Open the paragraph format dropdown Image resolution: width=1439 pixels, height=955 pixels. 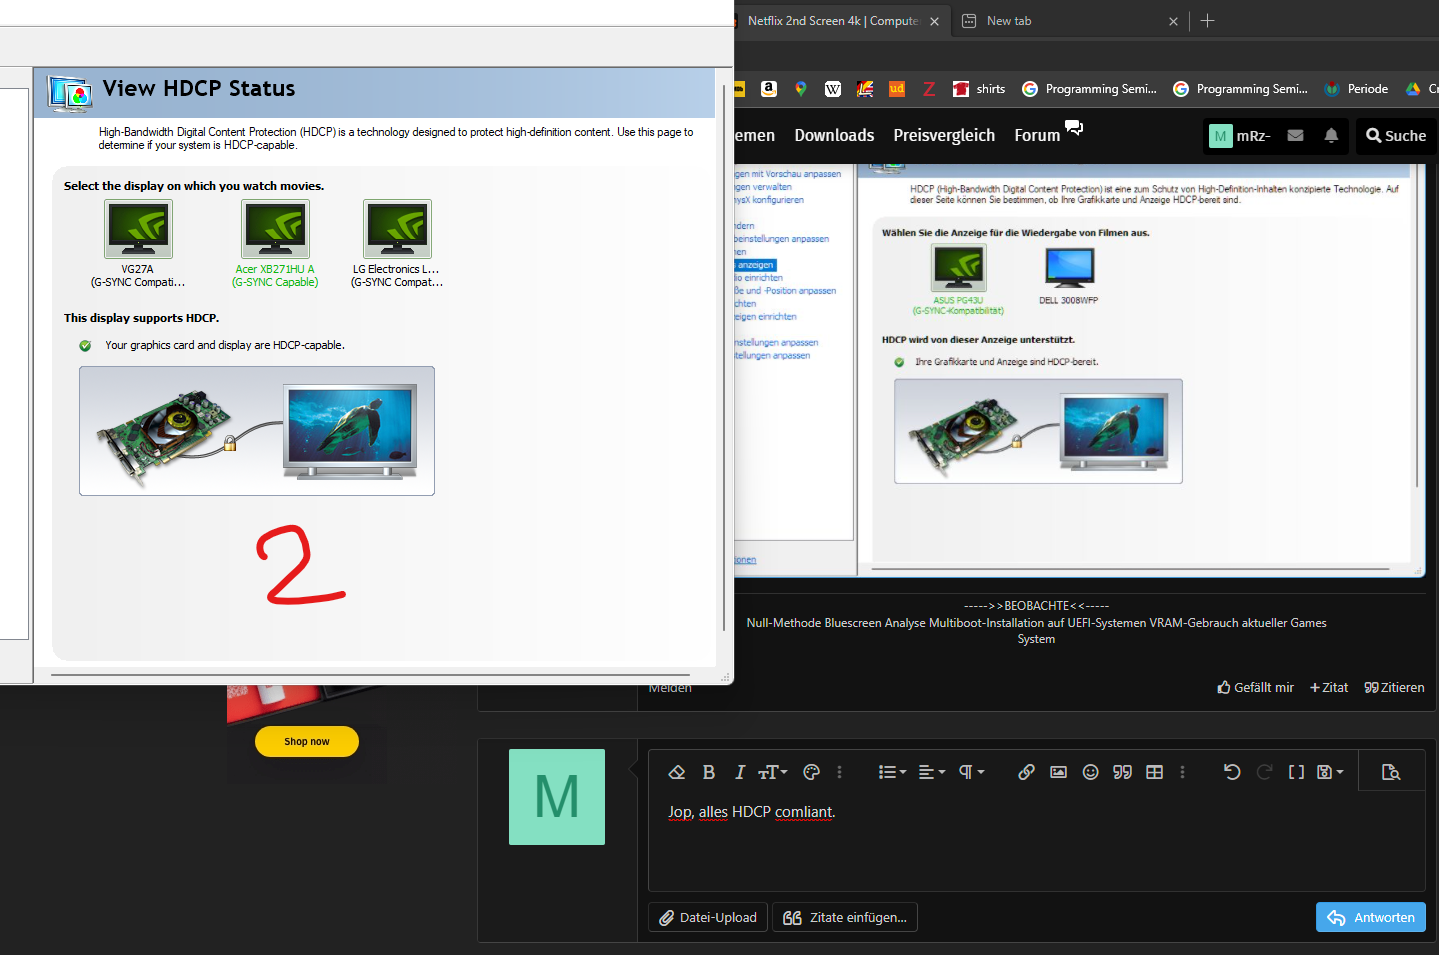[972, 772]
